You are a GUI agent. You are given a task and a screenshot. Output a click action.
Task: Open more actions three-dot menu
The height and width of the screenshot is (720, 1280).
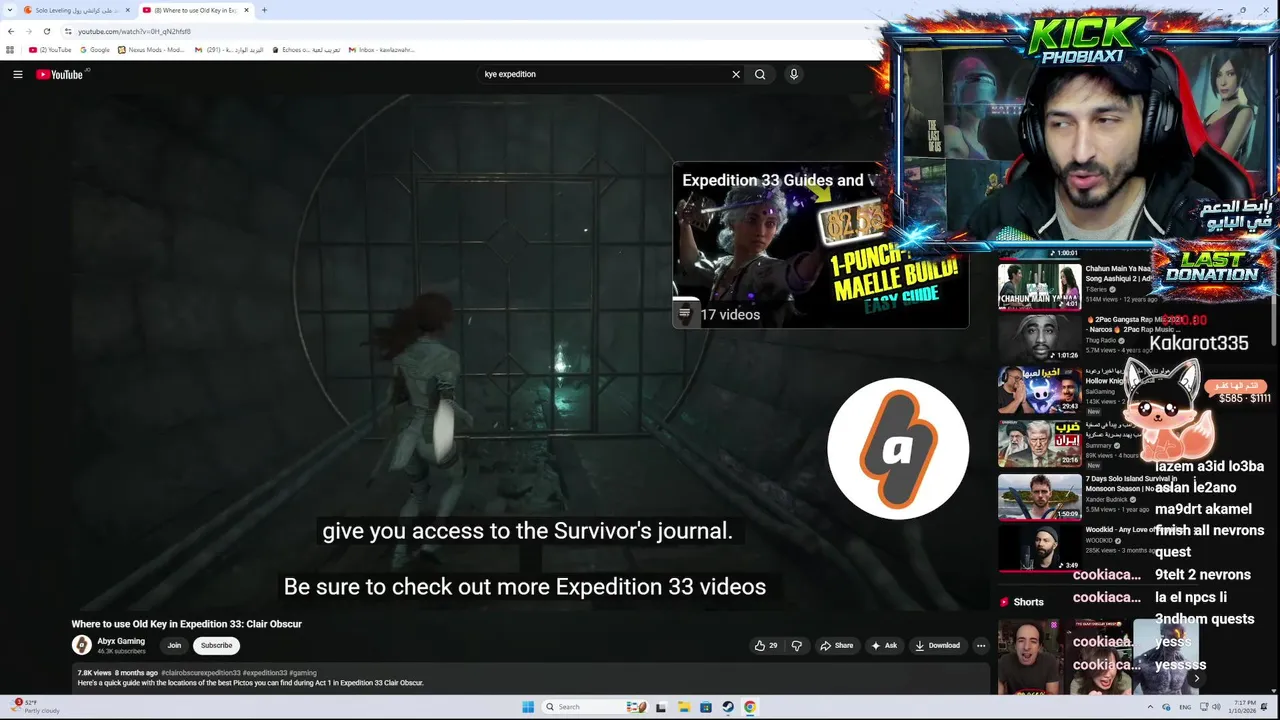981,646
